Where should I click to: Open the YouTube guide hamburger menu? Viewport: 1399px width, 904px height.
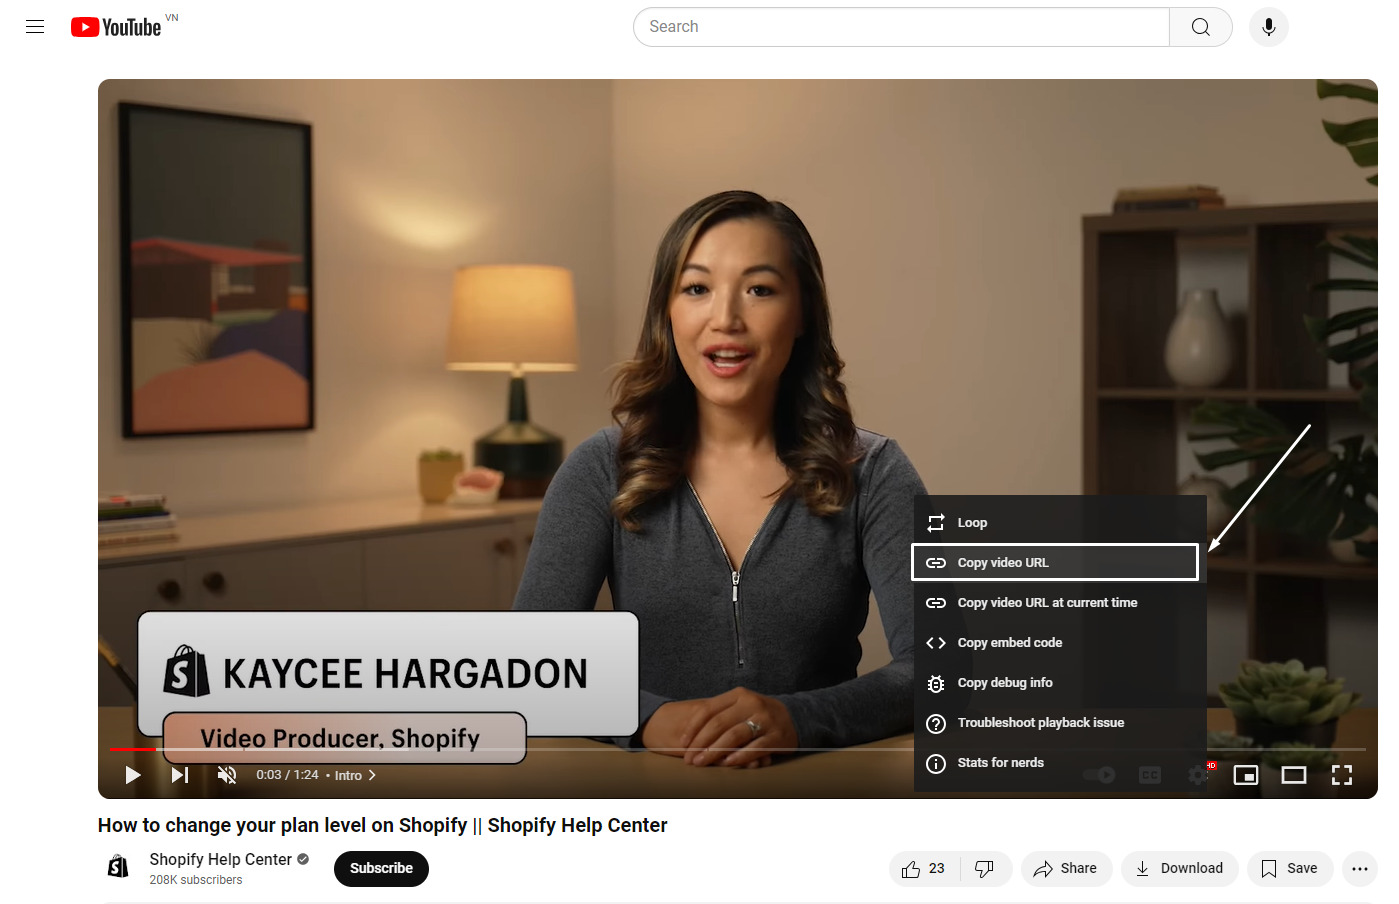[35, 27]
